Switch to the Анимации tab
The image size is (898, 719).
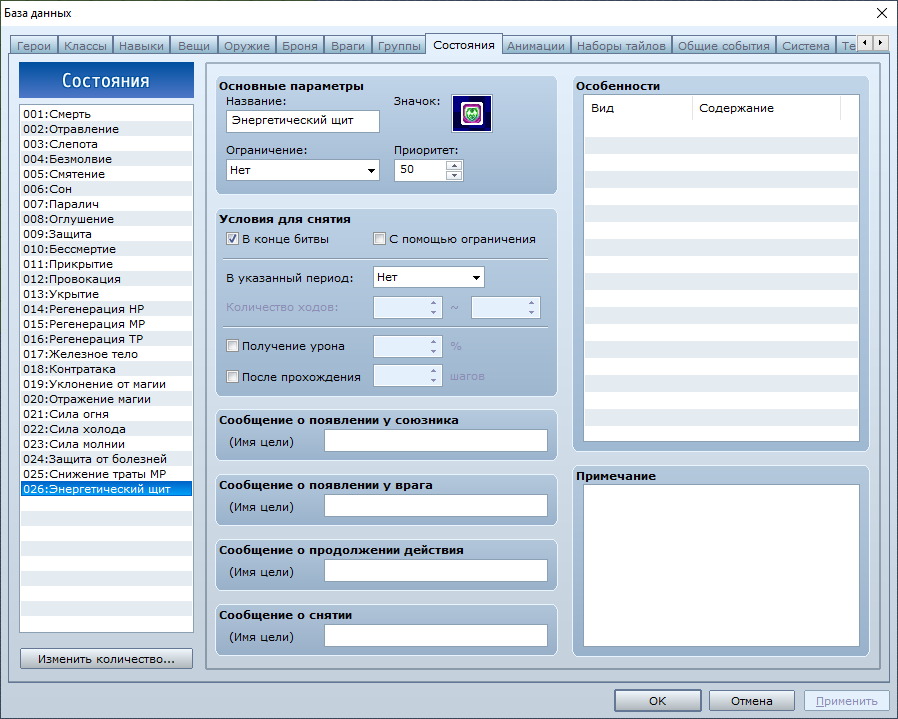click(536, 46)
